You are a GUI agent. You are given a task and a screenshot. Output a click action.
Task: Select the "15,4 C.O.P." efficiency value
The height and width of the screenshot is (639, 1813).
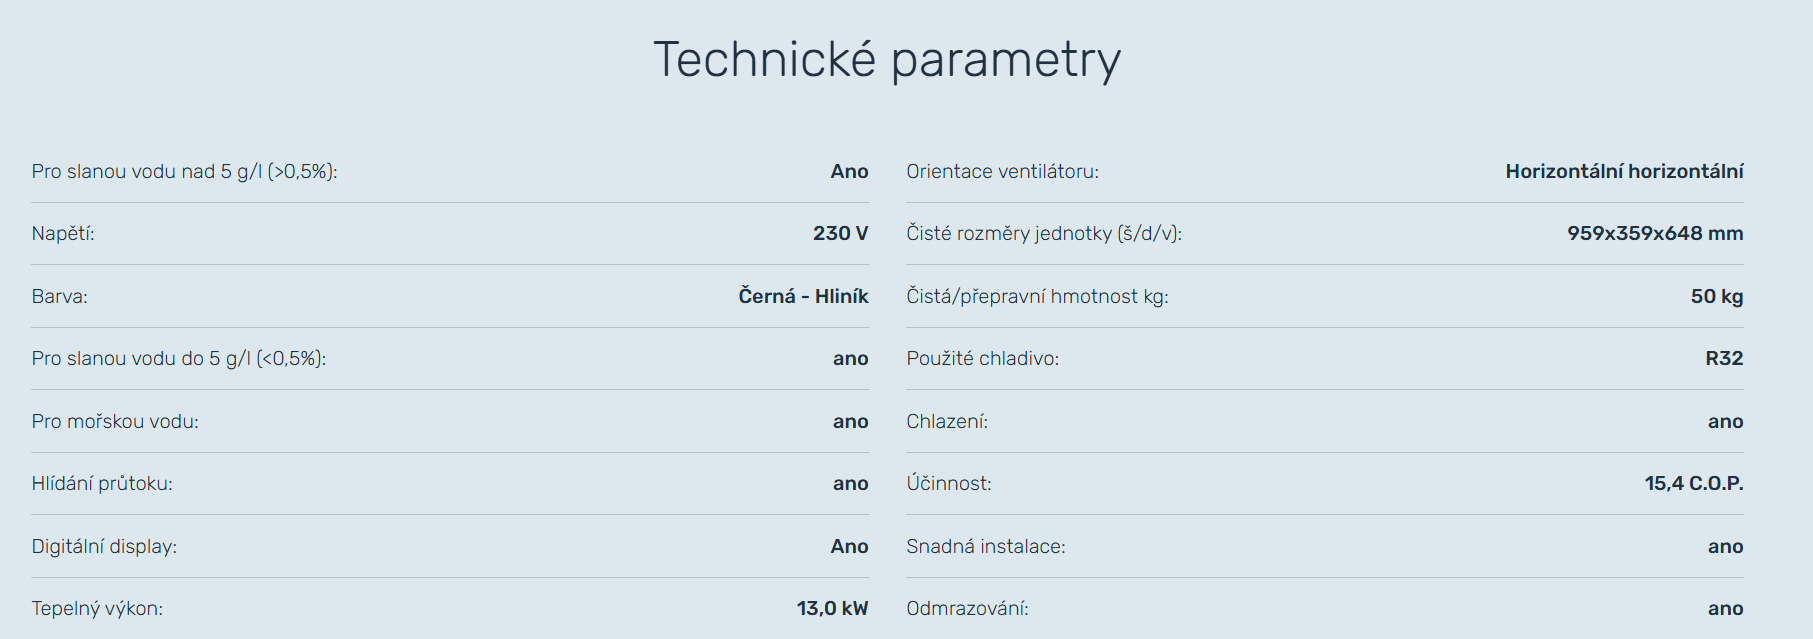click(1694, 484)
